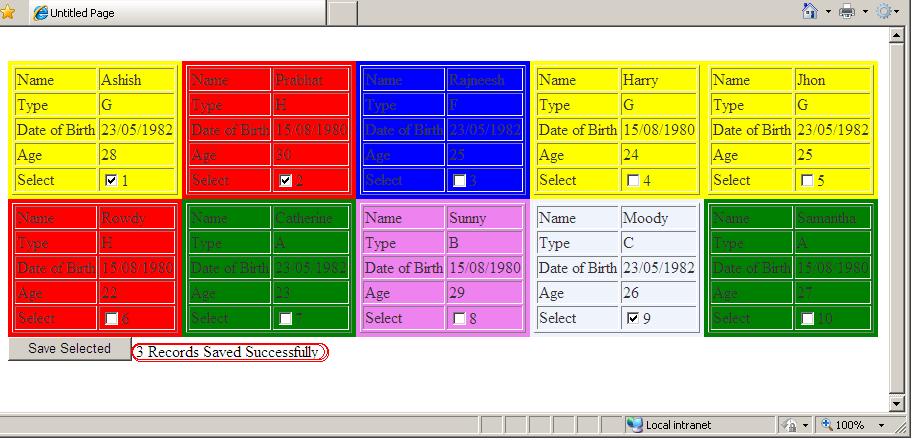Click the security lock icon in status bar
Image resolution: width=913 pixels, height=440 pixels.
[791, 425]
